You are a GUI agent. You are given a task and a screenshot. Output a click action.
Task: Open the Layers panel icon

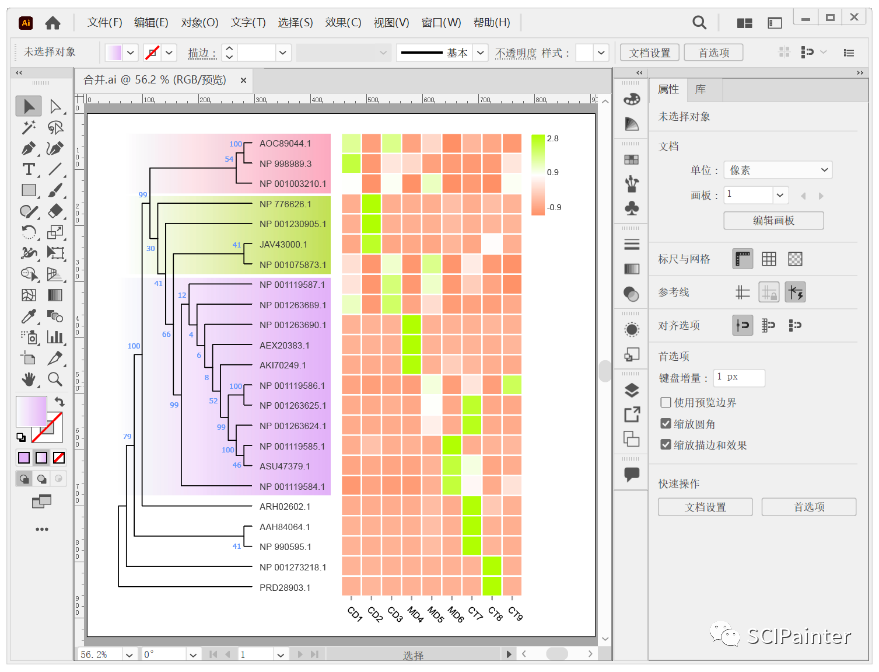(631, 390)
